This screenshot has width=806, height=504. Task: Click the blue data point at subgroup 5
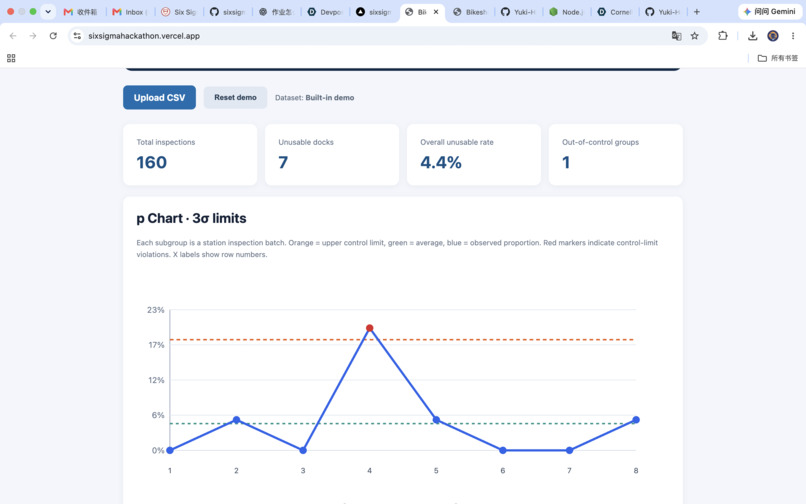[436, 420]
